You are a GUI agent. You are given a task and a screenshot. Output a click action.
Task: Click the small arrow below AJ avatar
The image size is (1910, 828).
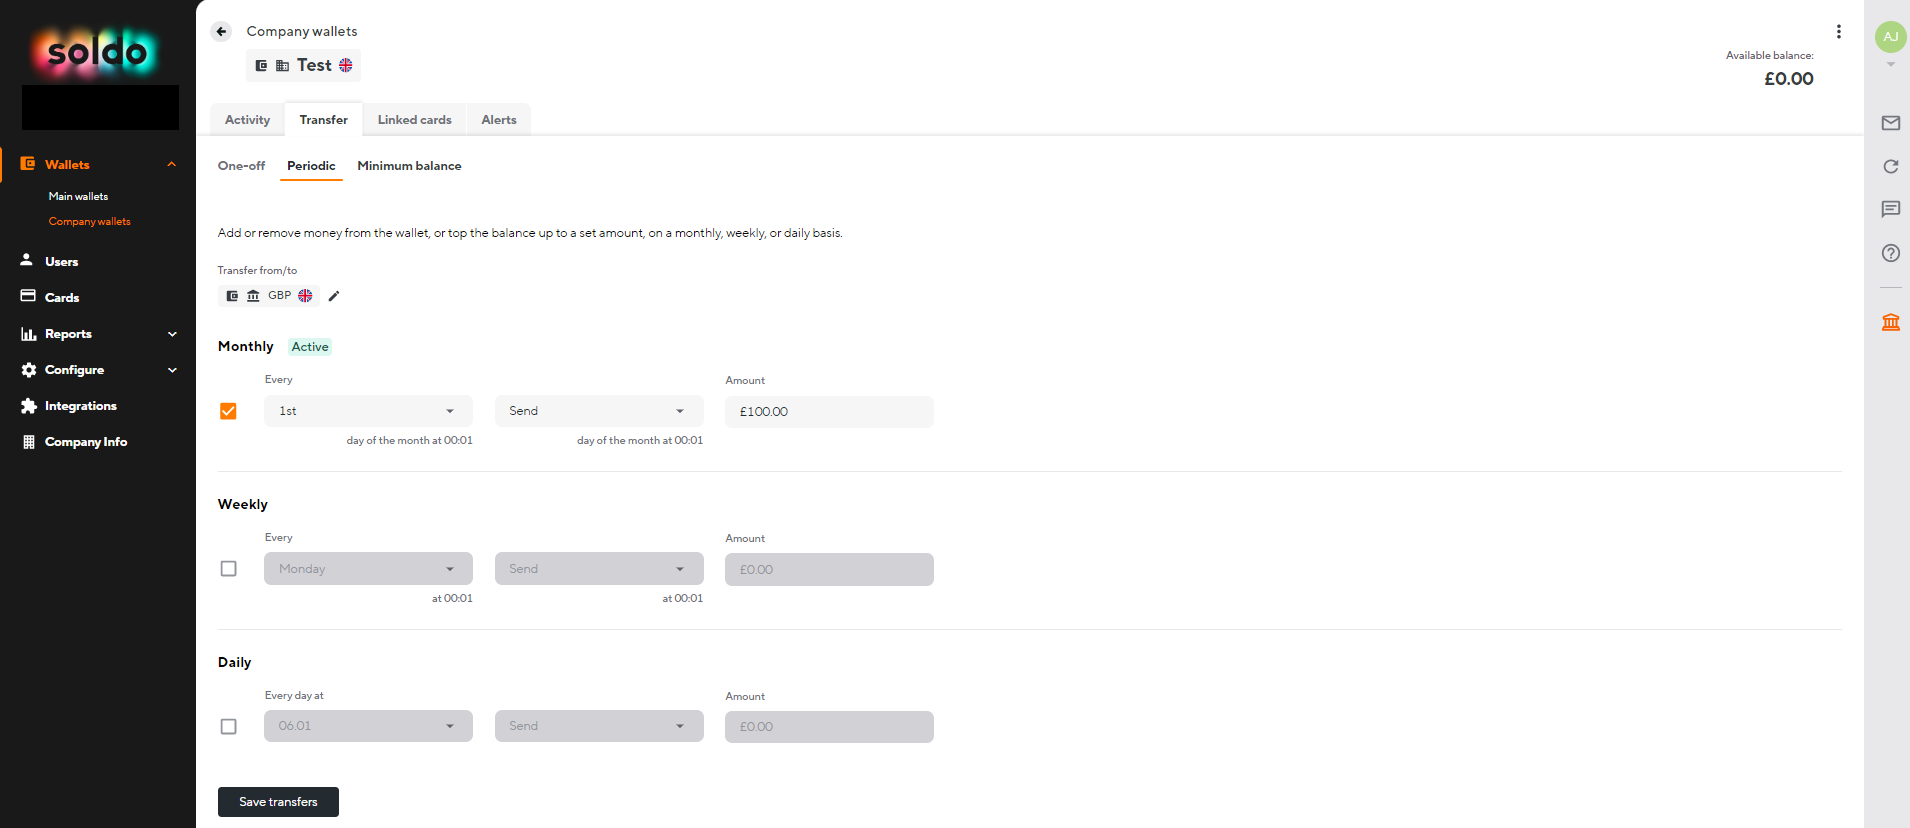point(1890,65)
